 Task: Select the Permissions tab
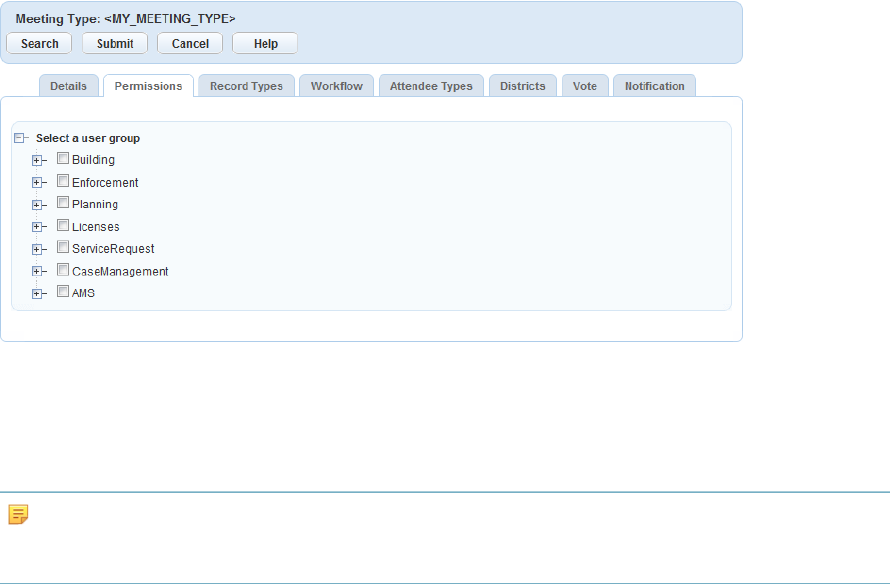pyautogui.click(x=148, y=86)
